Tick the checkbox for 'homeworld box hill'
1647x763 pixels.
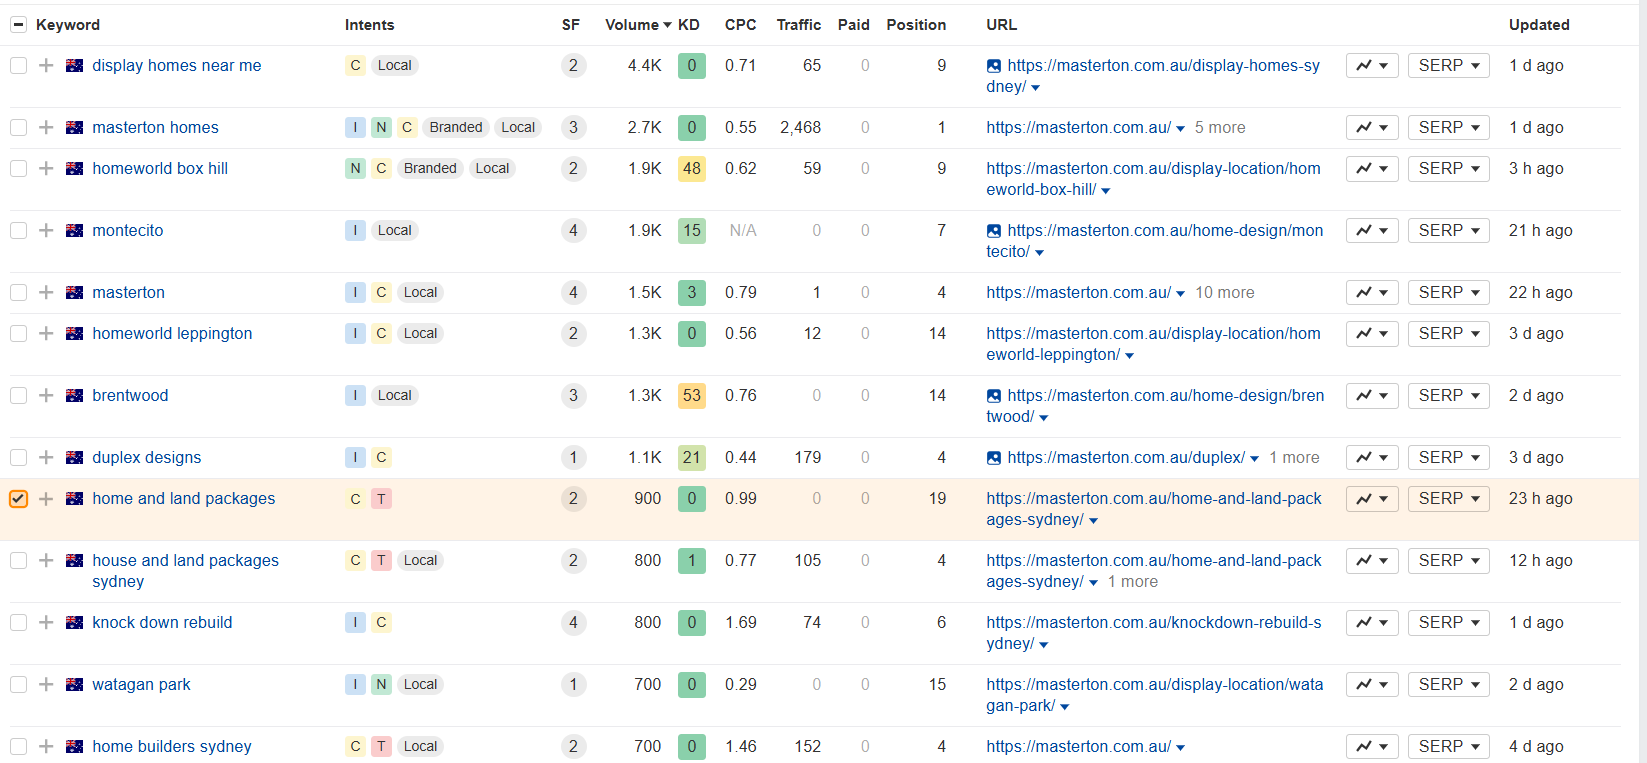[x=18, y=169]
